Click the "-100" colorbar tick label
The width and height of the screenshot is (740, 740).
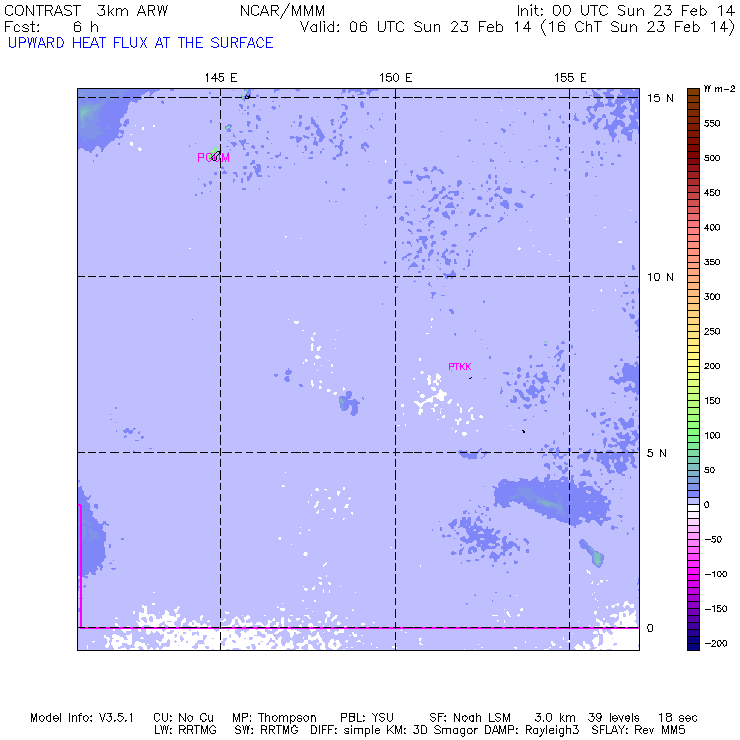point(715,574)
